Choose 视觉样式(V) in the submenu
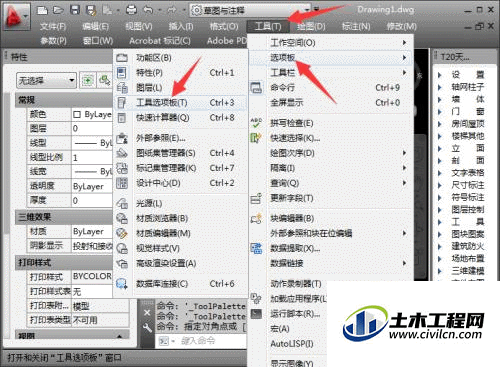Viewport: 500px width, 367px height. 181,248
